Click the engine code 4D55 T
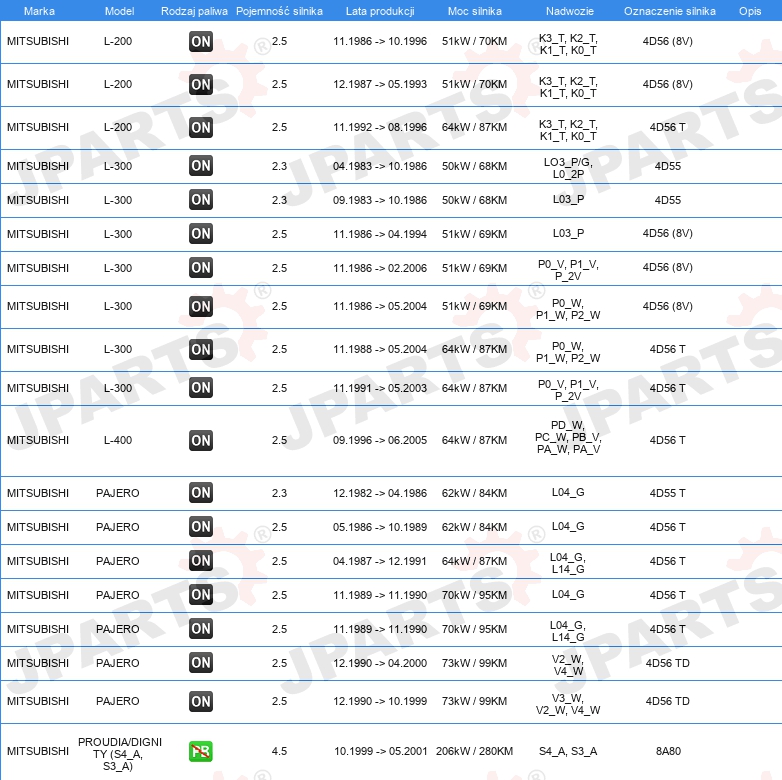The height and width of the screenshot is (780, 782). (667, 493)
